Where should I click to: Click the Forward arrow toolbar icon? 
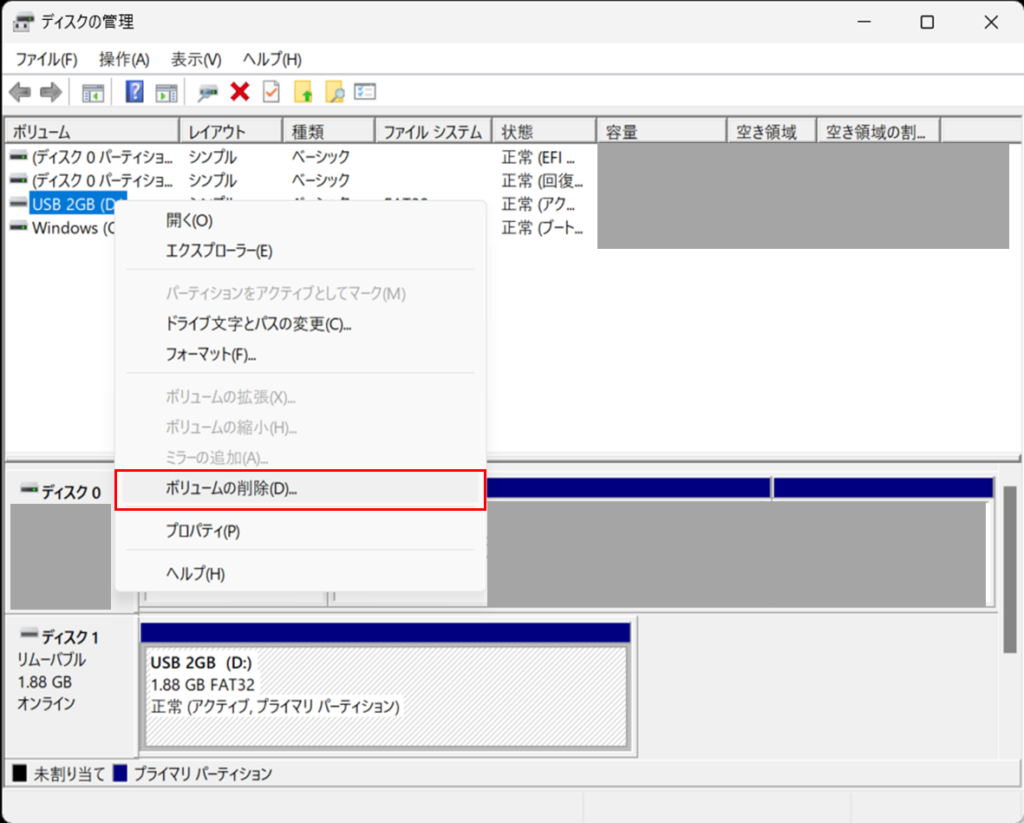[51, 92]
